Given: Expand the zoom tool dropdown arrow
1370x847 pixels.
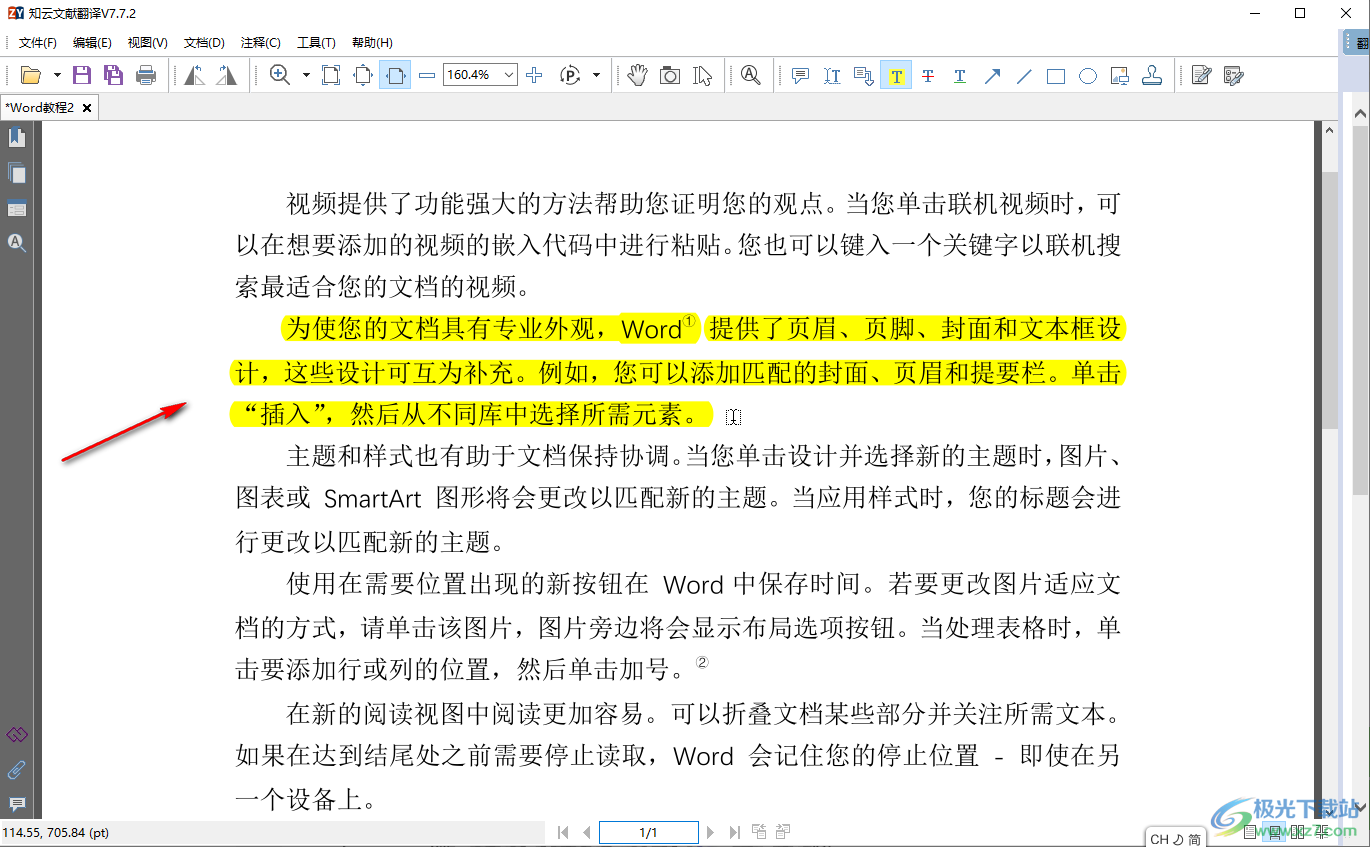Looking at the screenshot, I should pos(306,75).
